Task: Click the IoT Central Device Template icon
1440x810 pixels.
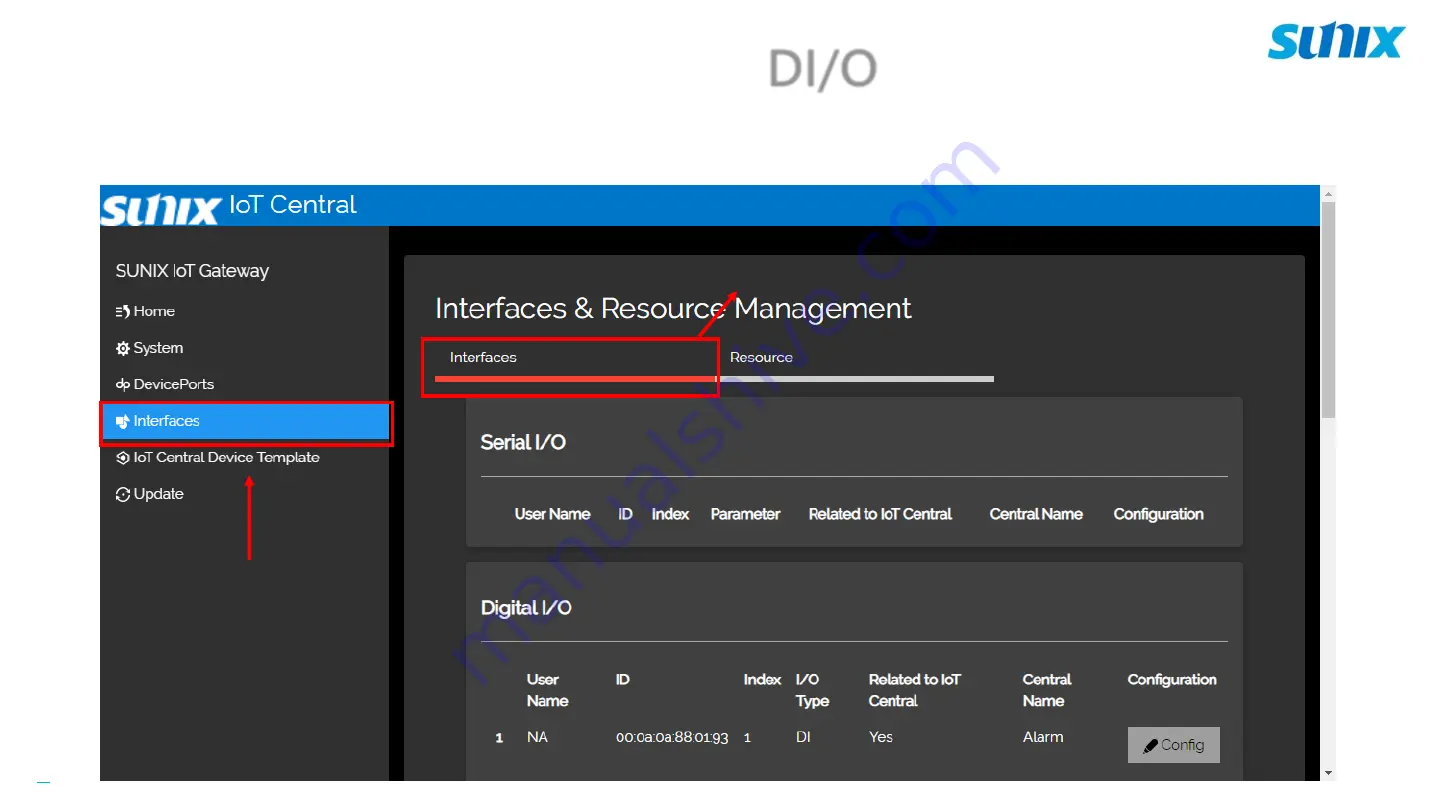Action: (123, 458)
